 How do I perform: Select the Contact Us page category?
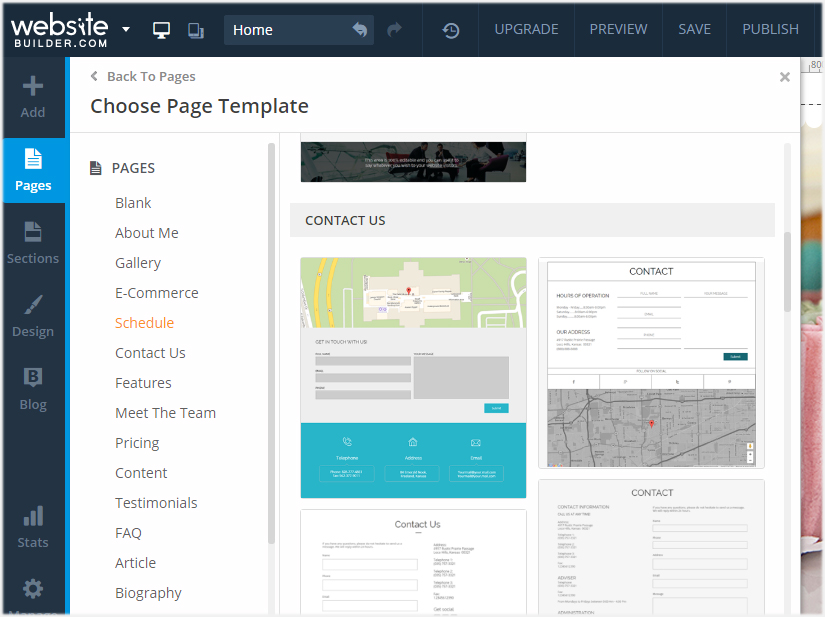coord(150,353)
